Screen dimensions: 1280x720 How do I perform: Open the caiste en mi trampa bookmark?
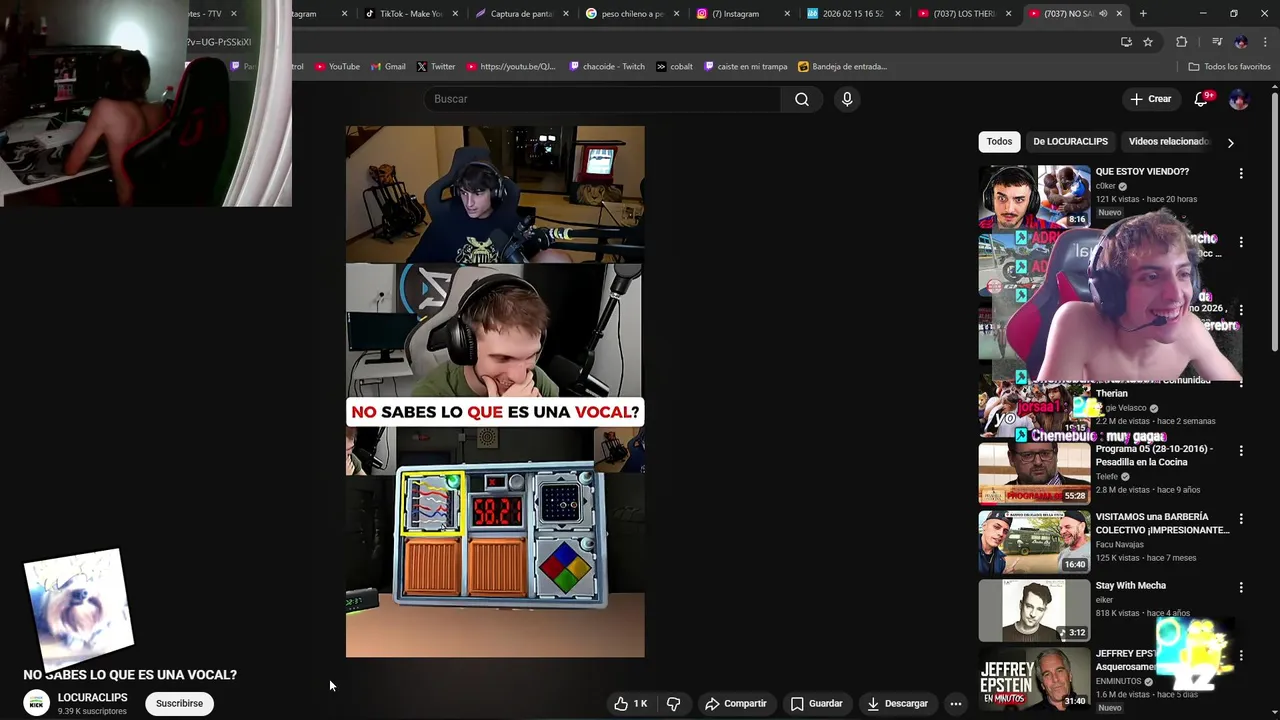pos(746,67)
